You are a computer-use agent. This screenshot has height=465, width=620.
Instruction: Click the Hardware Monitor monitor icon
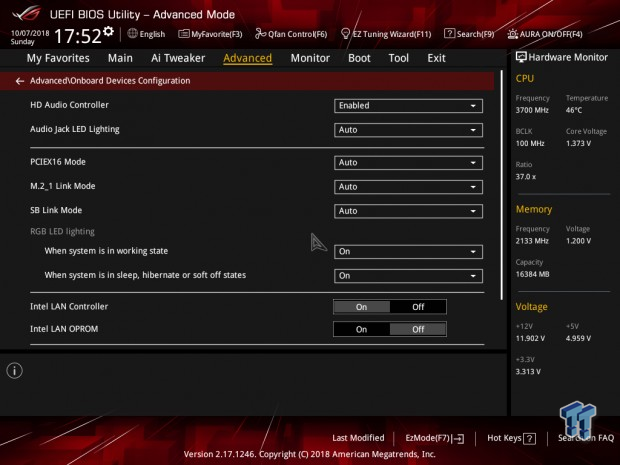521,57
